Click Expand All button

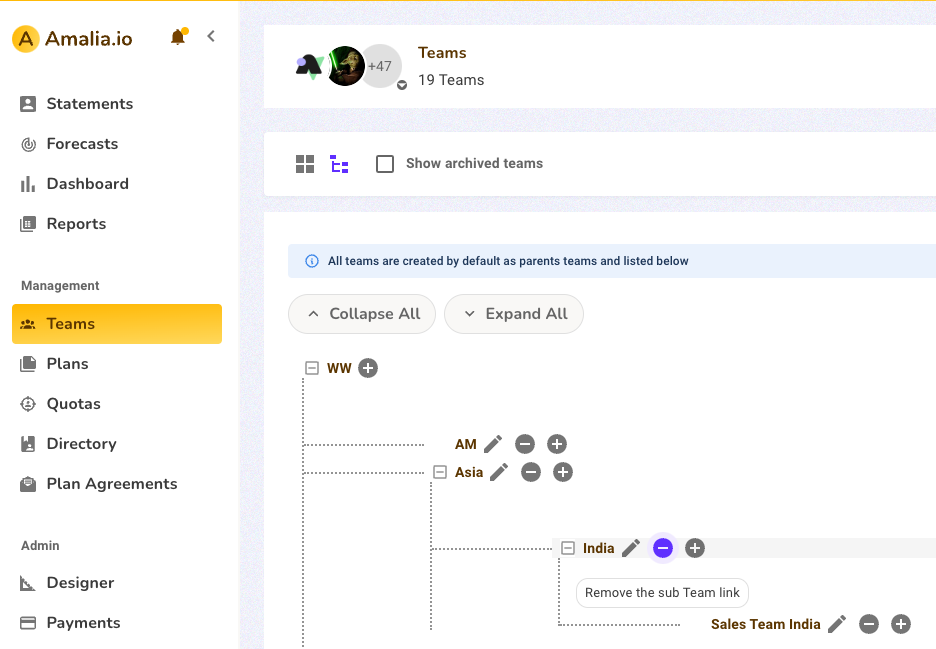point(514,314)
